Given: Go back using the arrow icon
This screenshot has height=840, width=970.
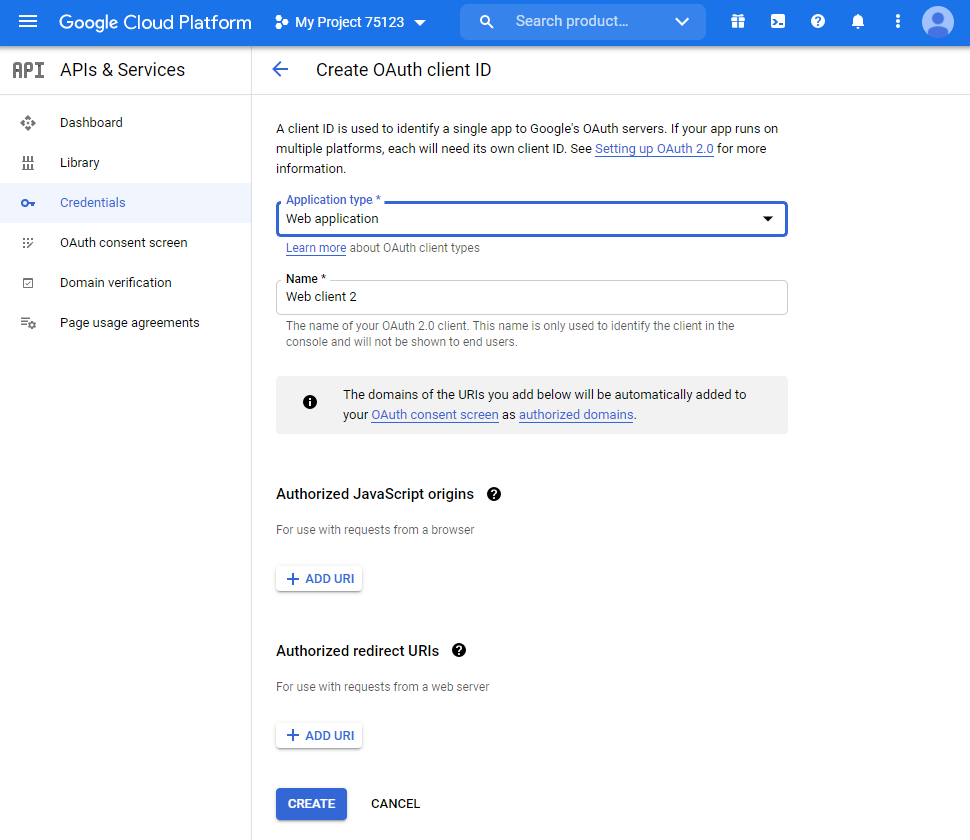Looking at the screenshot, I should click(280, 69).
